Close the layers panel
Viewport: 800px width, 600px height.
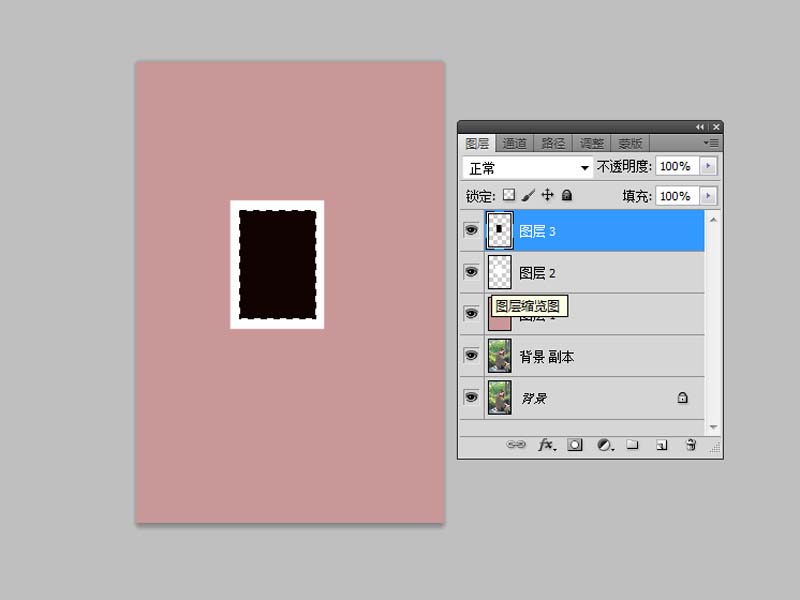[x=716, y=127]
